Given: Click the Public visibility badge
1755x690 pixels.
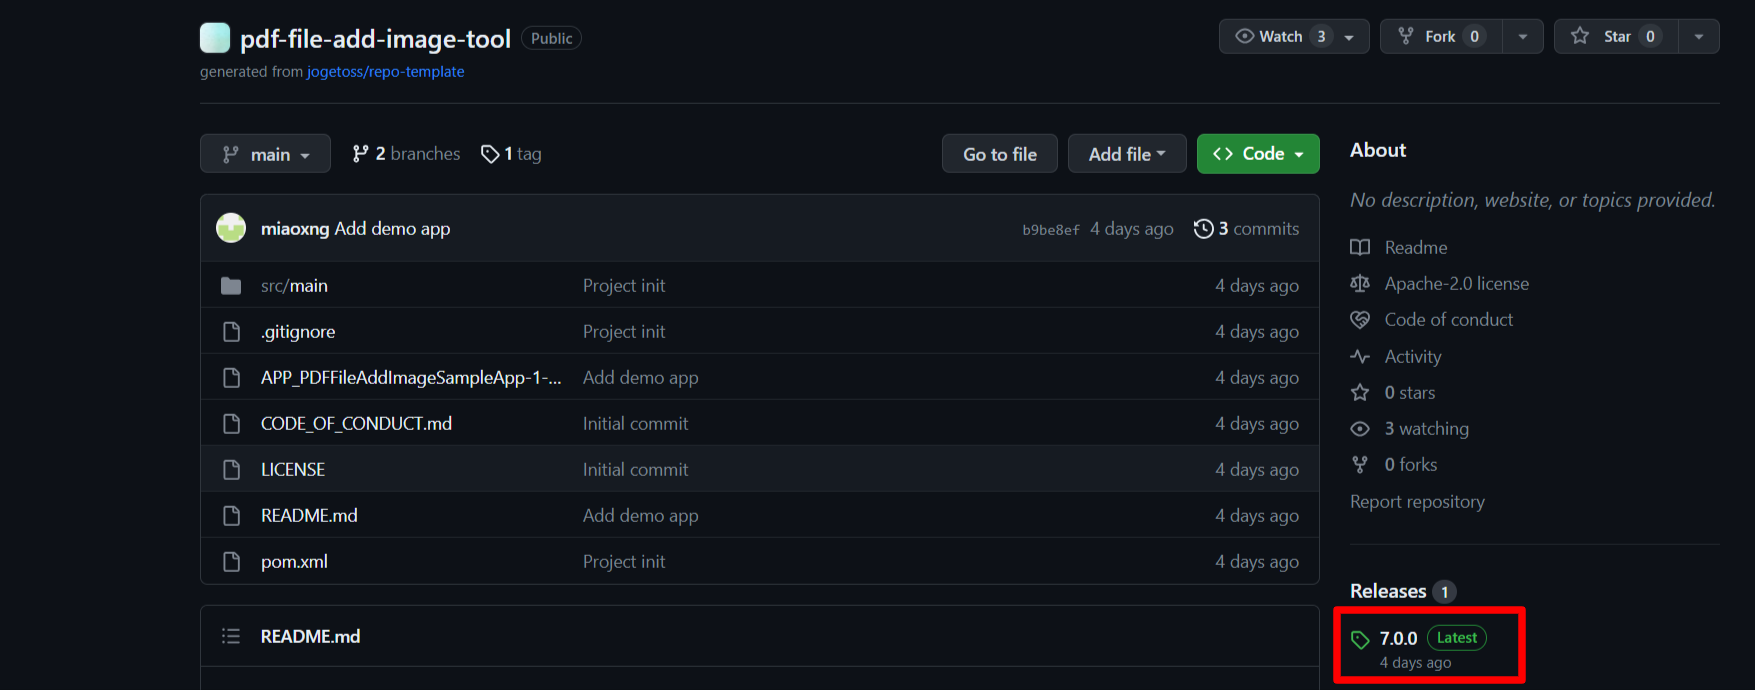Looking at the screenshot, I should (x=551, y=38).
